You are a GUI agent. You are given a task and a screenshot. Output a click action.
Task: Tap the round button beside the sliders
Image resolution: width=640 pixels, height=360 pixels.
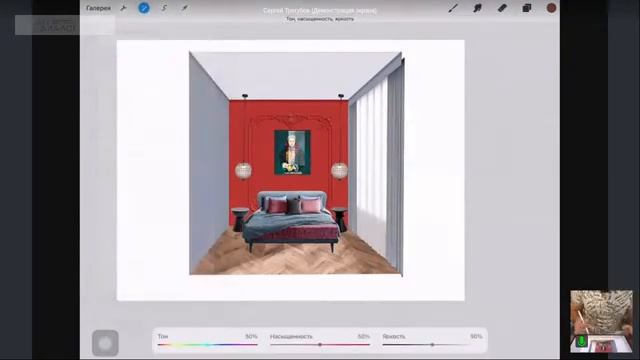click(105, 343)
